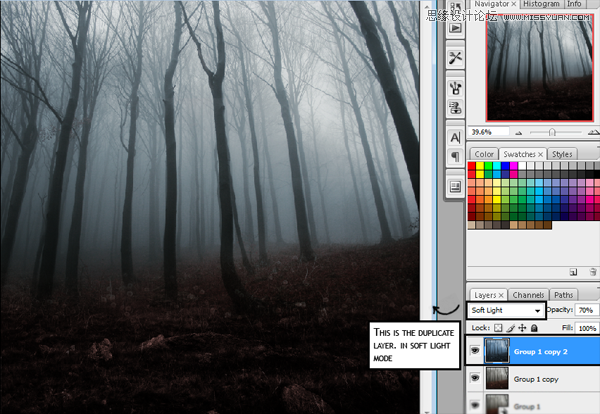Switch to the Channels tab
This screenshot has height=414, width=600.
(x=528, y=295)
